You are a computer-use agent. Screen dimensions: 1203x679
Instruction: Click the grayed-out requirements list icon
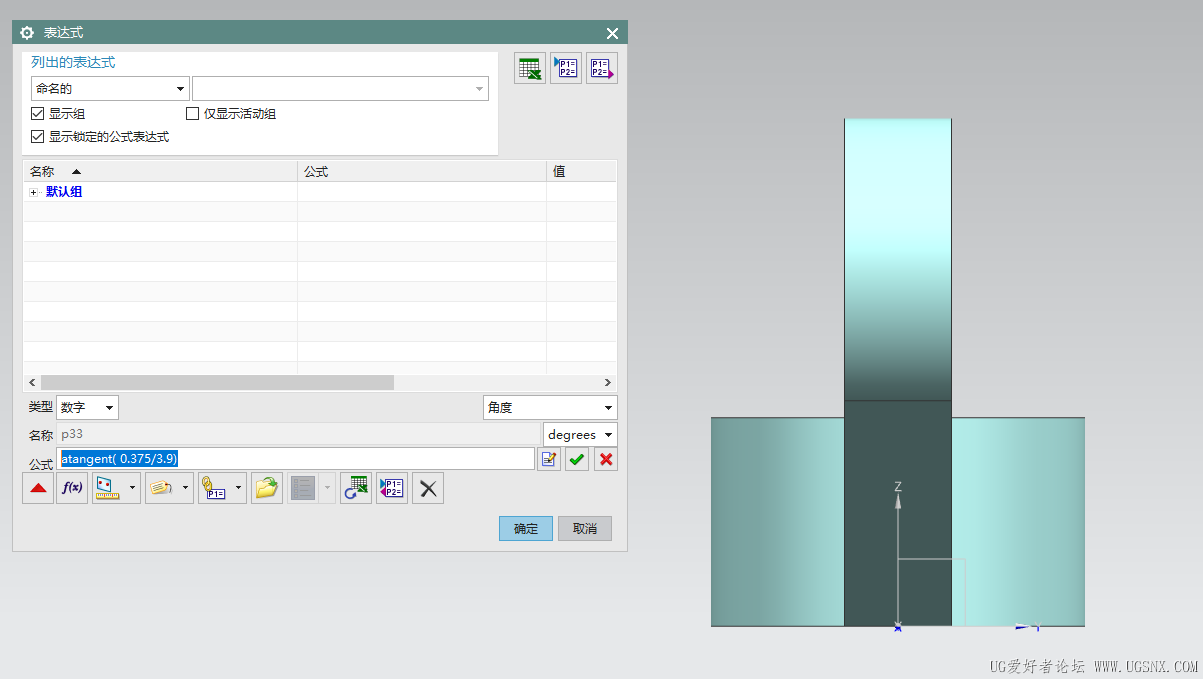click(303, 488)
